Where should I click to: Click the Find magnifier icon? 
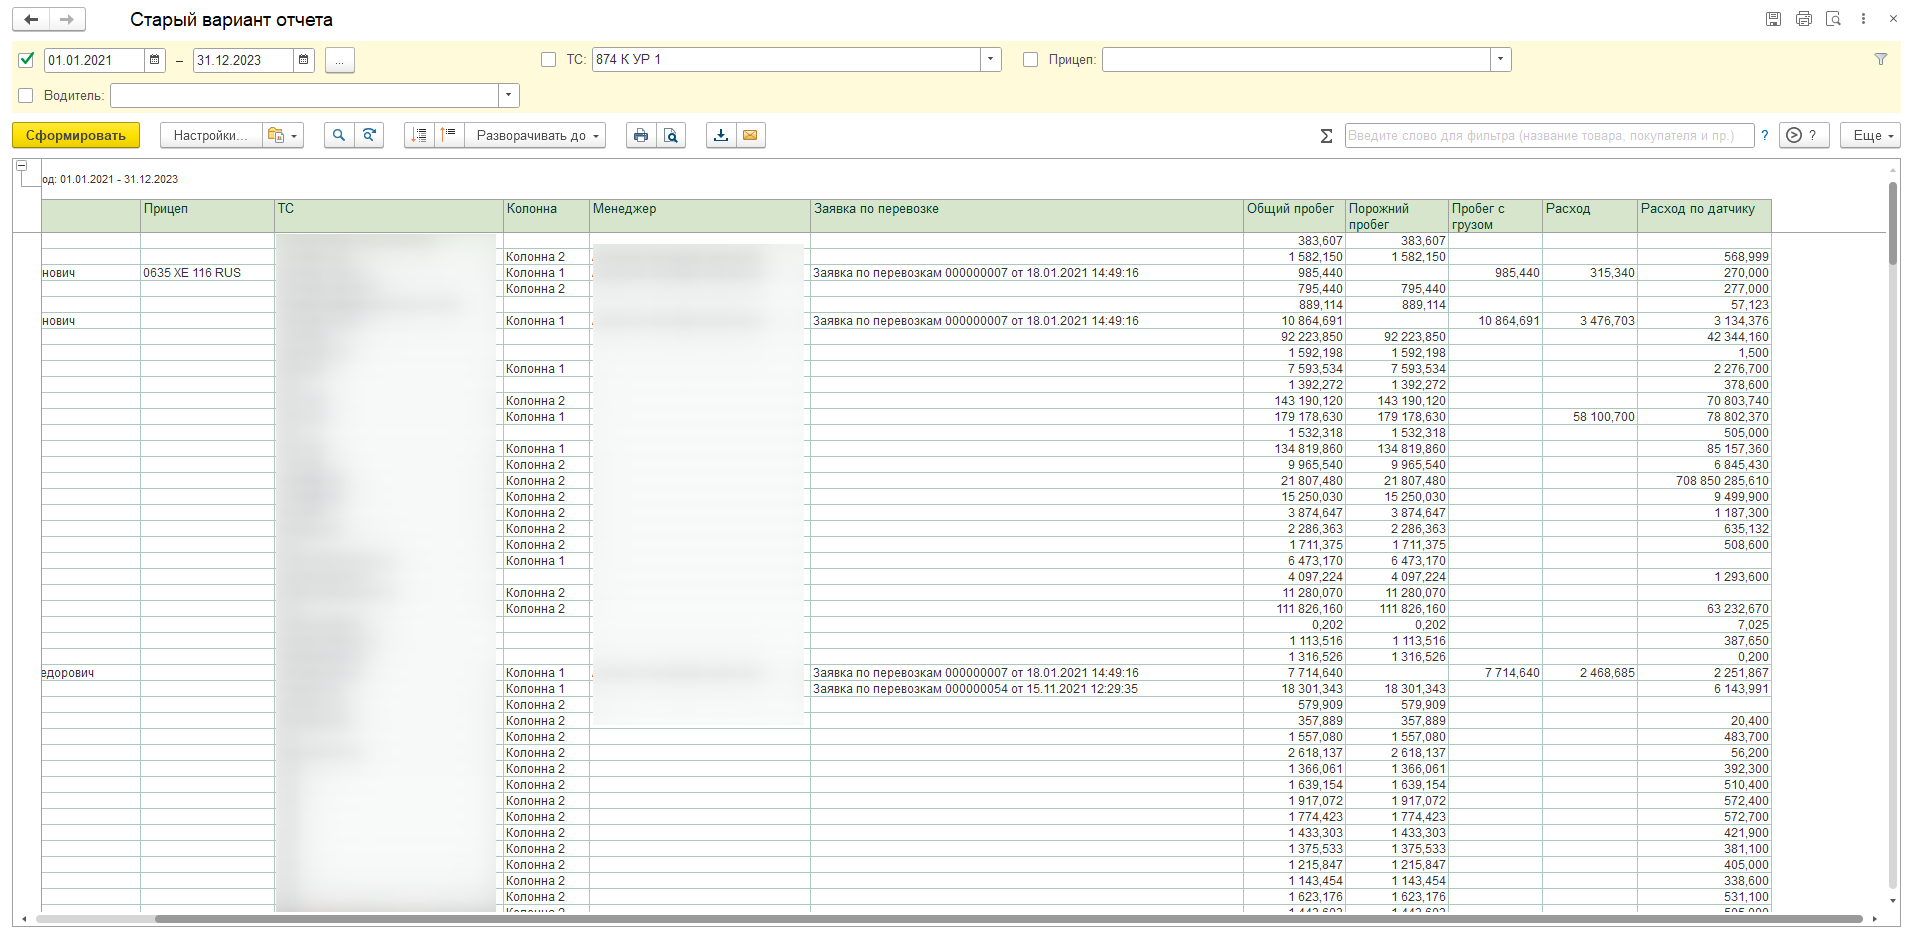(339, 136)
